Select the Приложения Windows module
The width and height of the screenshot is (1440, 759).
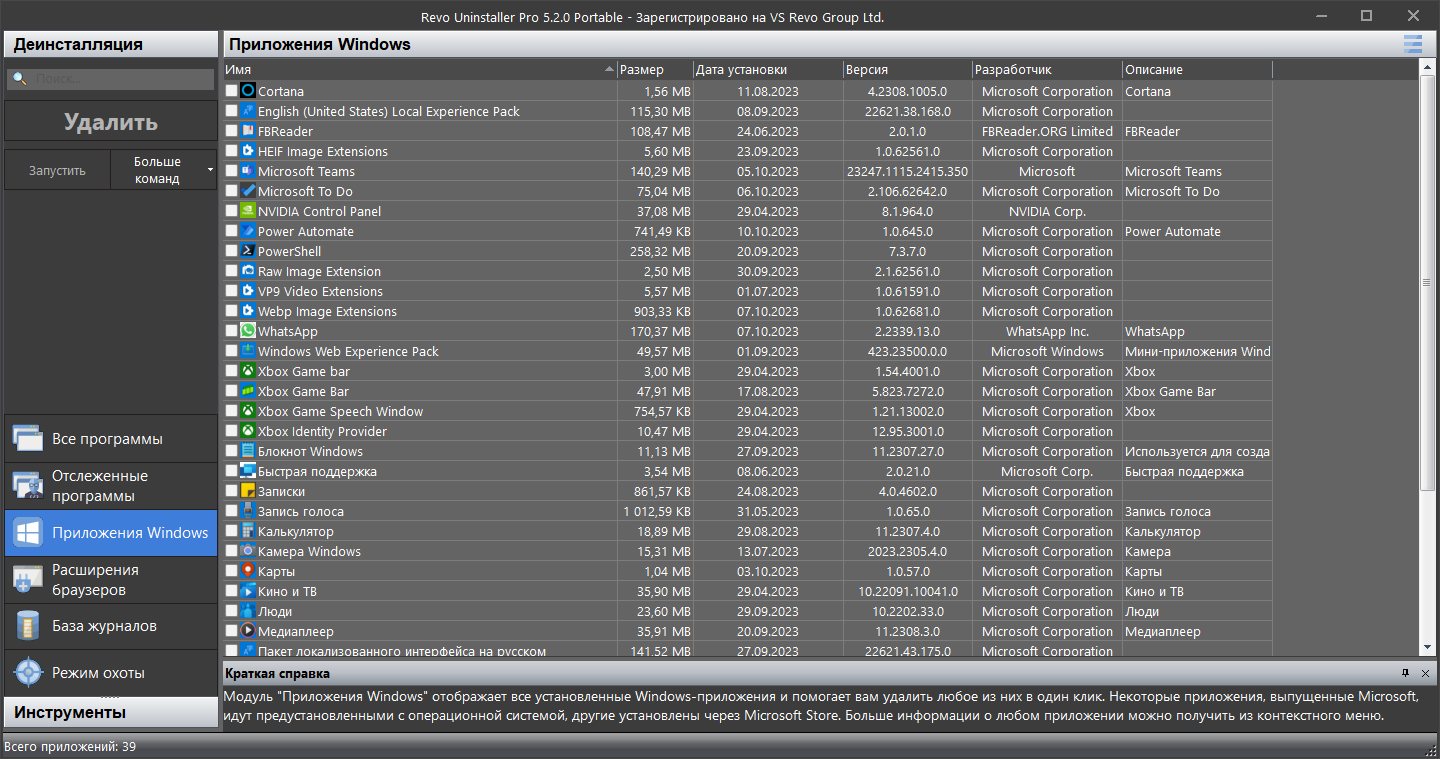[111, 533]
